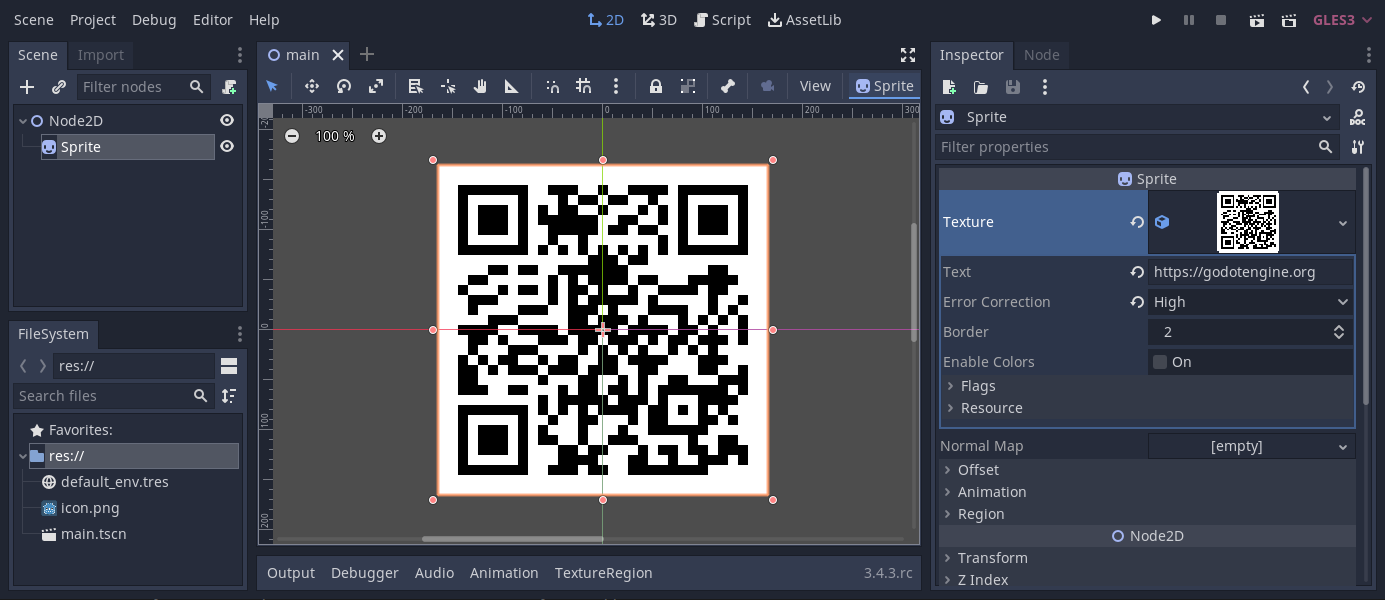The height and width of the screenshot is (600, 1385).
Task: Zoom in the canvas with plus button
Action: (x=379, y=136)
